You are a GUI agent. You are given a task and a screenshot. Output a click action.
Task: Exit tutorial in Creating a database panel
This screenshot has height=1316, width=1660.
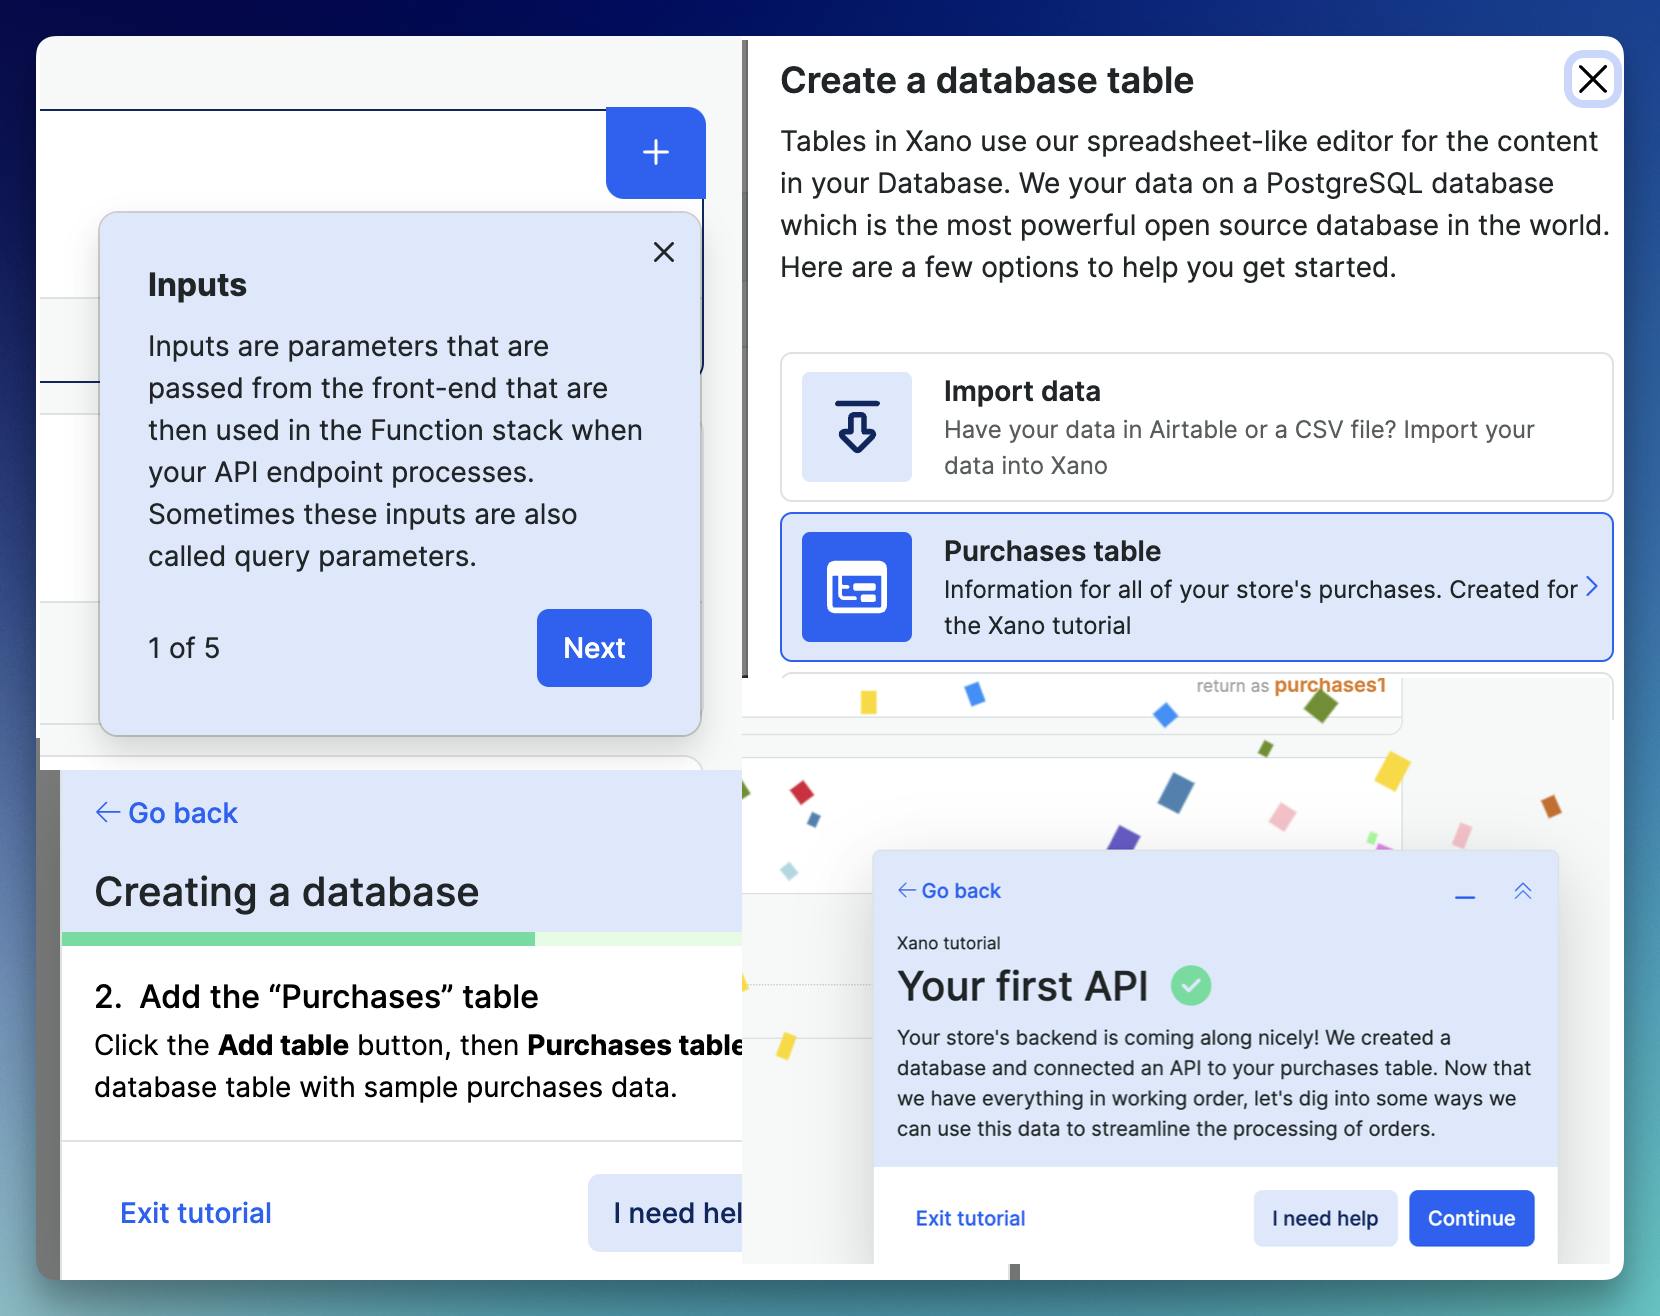196,1213
